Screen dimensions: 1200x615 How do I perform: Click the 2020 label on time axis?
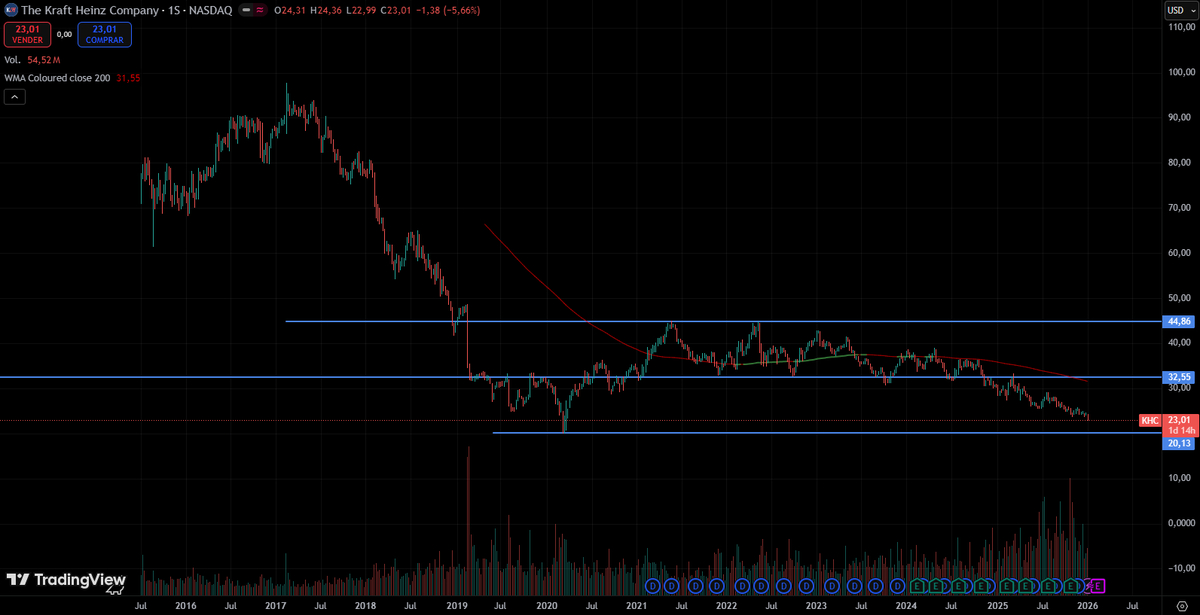coord(547,605)
